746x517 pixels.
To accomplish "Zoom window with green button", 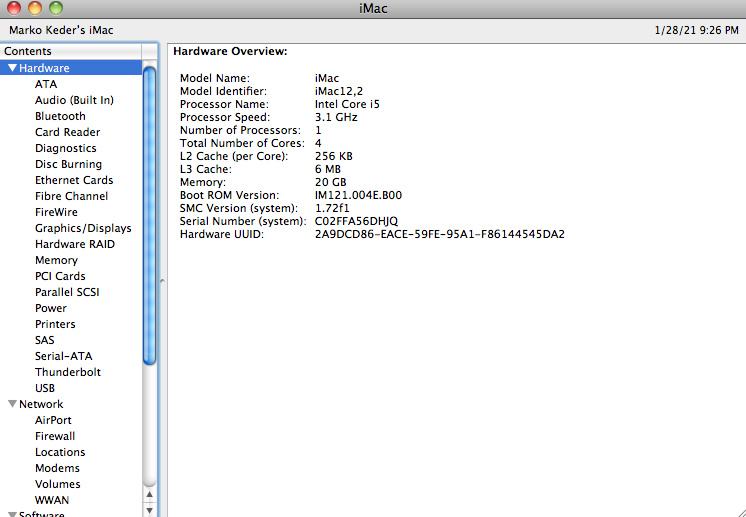I will click(x=56, y=8).
